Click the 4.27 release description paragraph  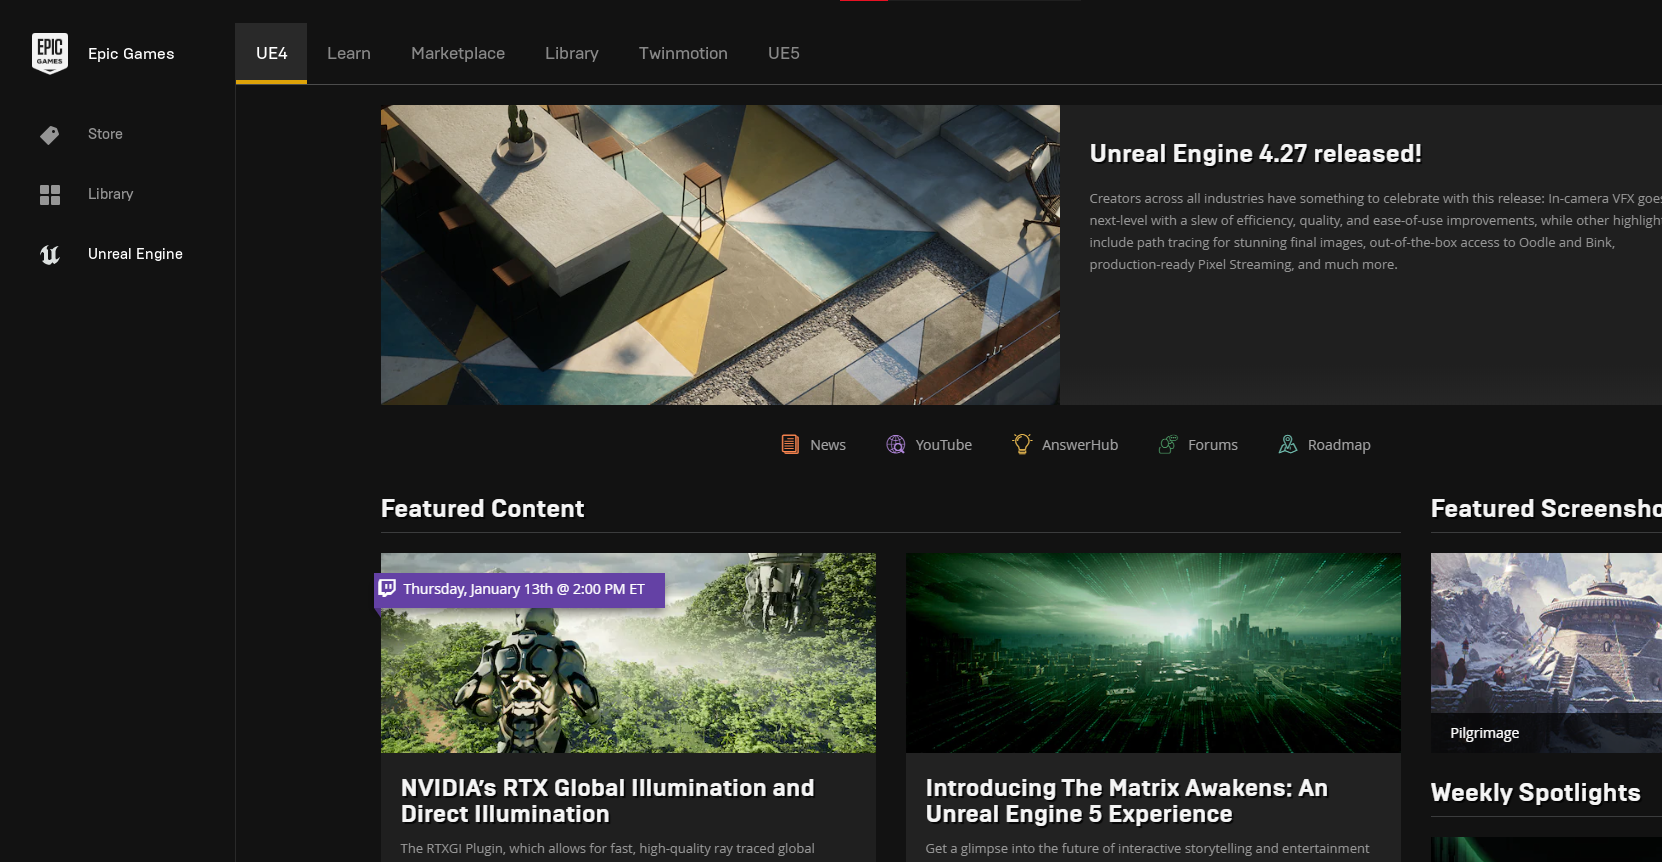pos(1375,231)
